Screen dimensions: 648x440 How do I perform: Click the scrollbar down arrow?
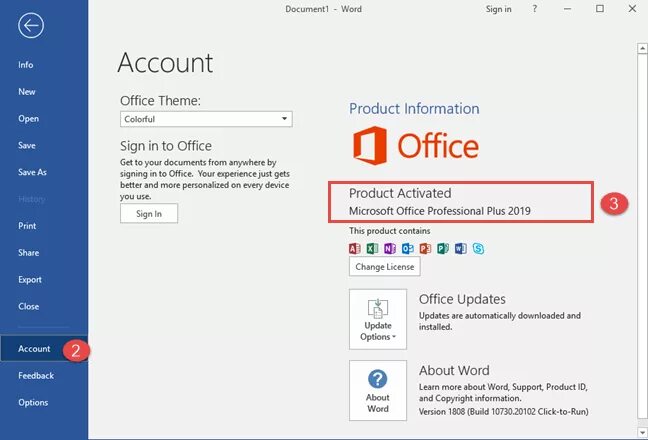click(x=642, y=433)
